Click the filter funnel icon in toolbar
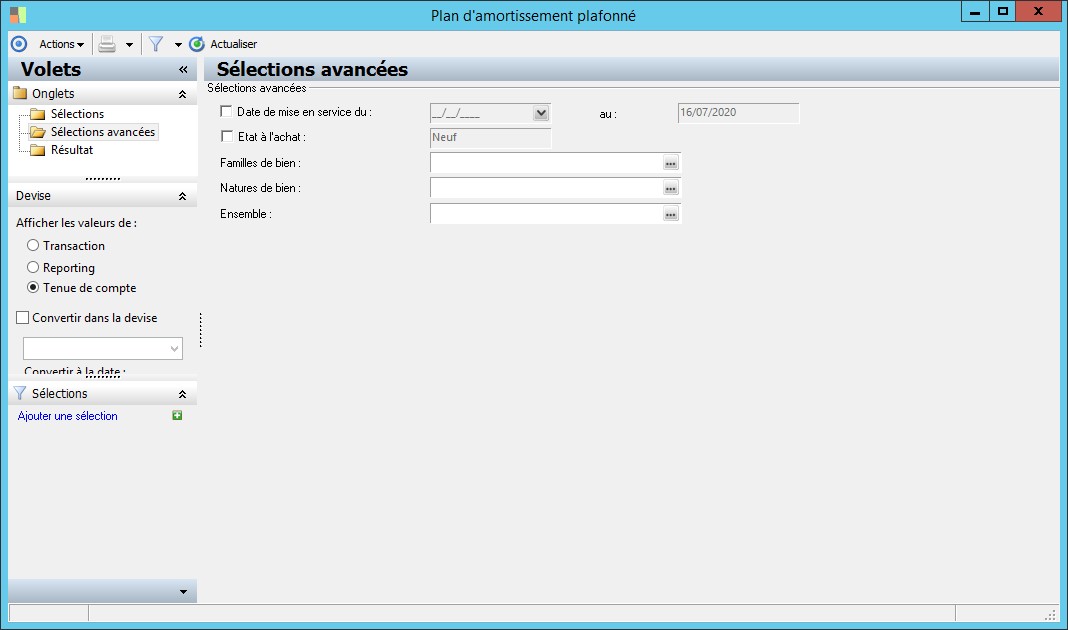 click(x=156, y=44)
